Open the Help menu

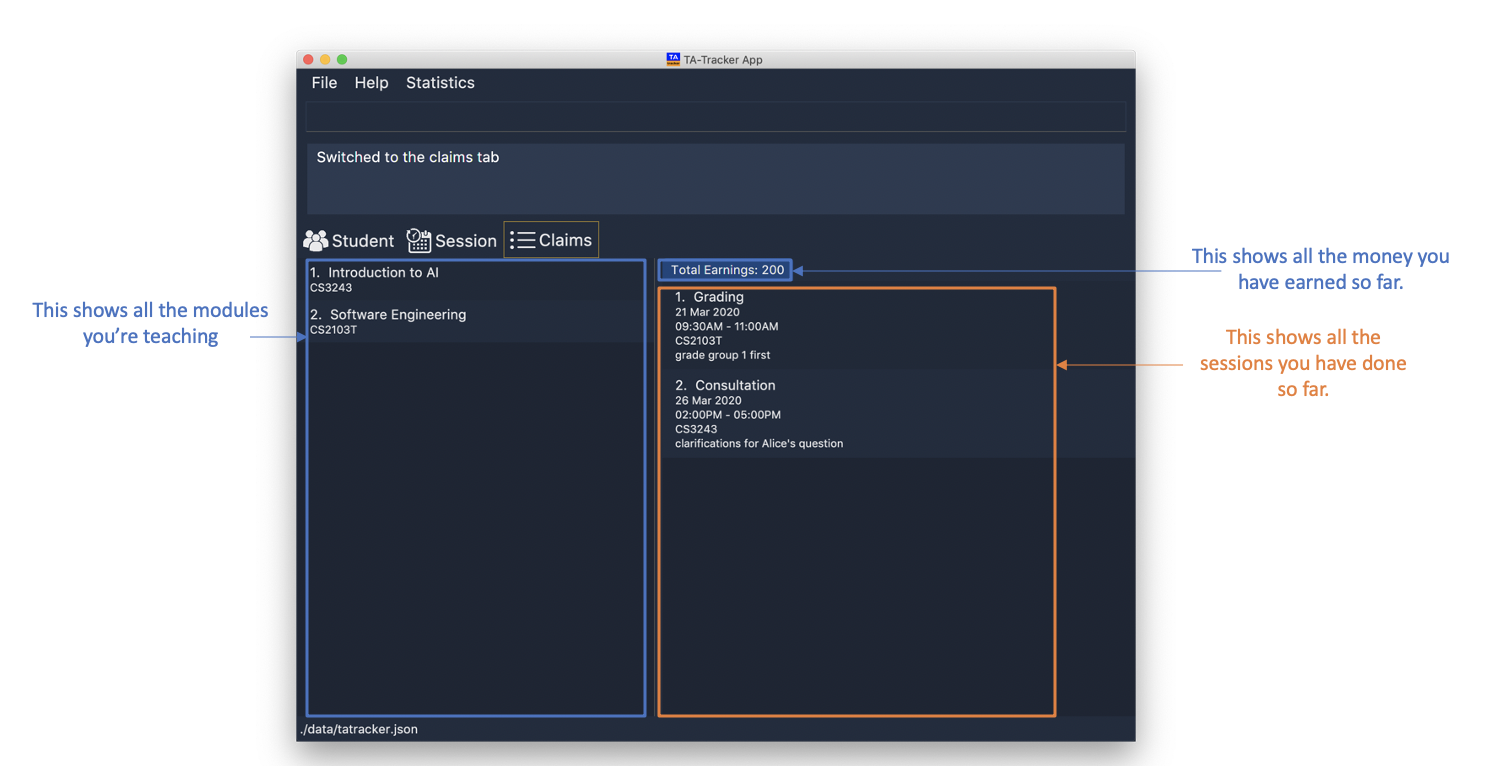point(371,83)
